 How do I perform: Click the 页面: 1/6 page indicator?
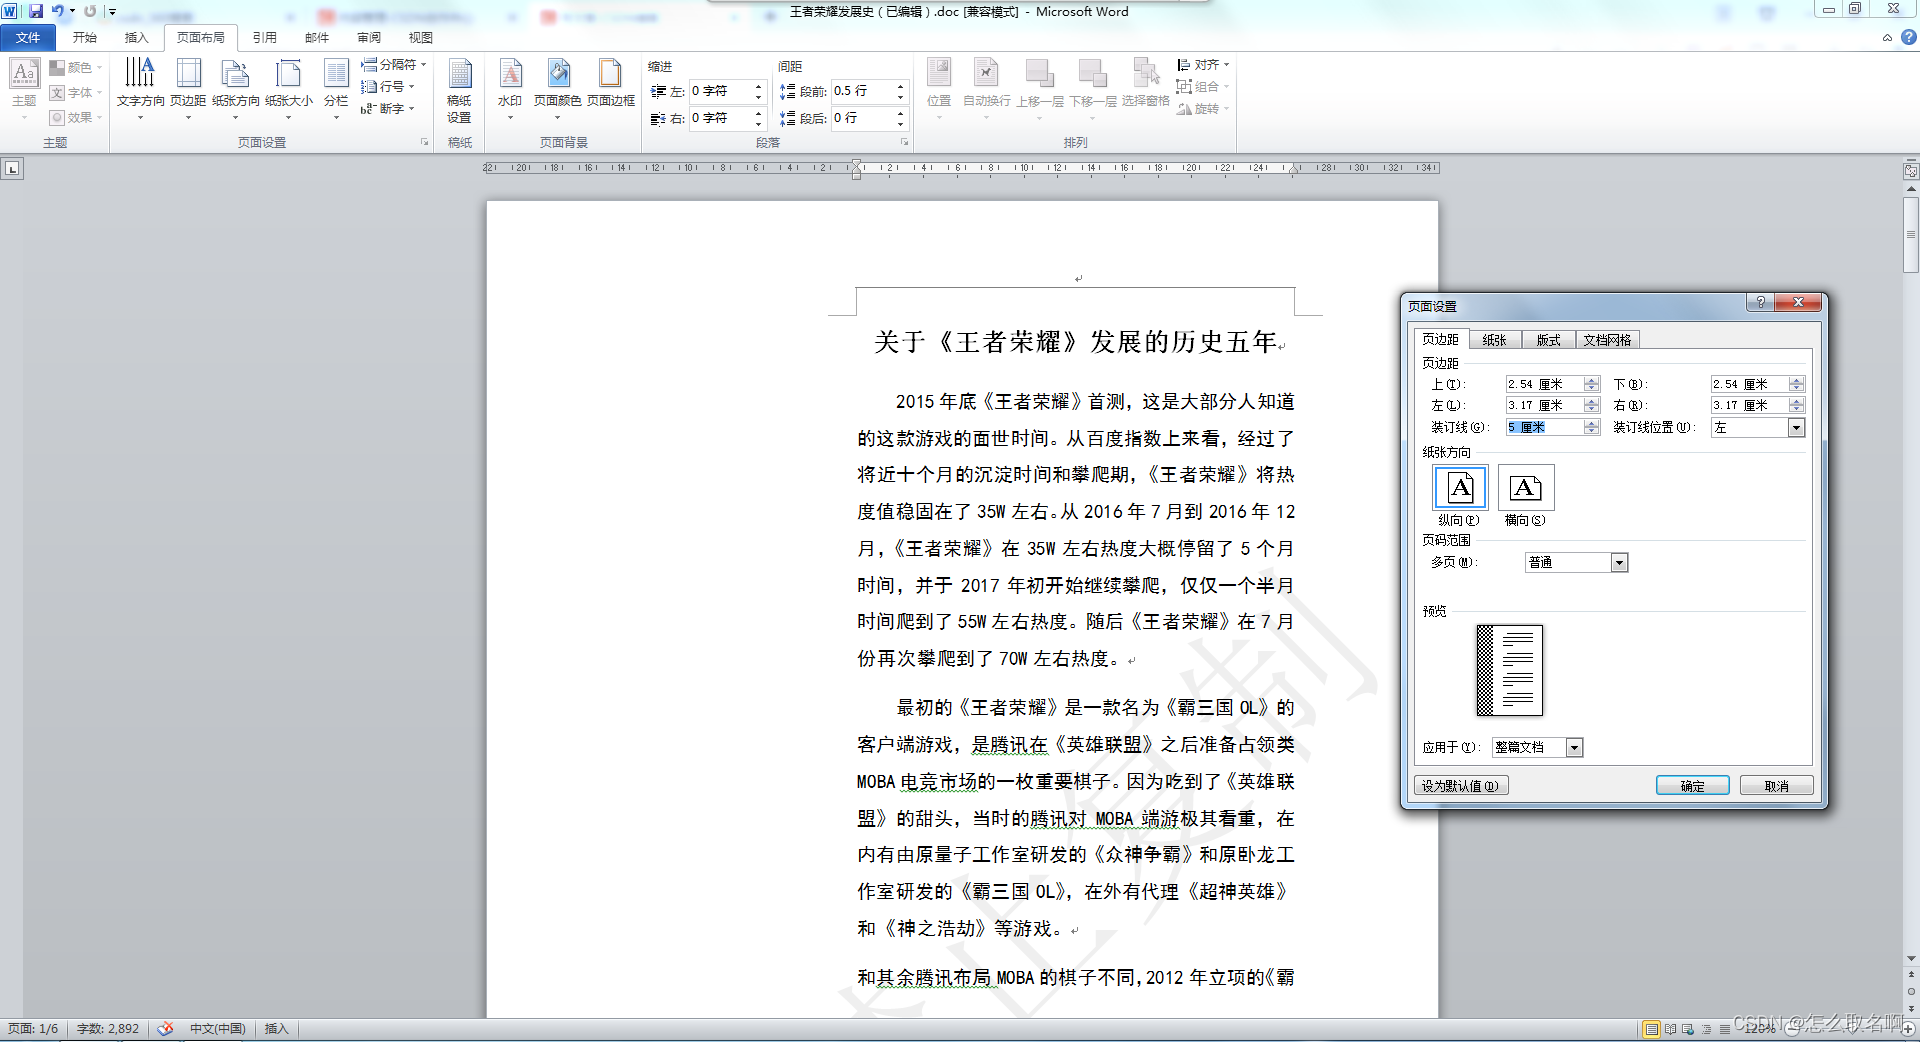[x=33, y=1028]
